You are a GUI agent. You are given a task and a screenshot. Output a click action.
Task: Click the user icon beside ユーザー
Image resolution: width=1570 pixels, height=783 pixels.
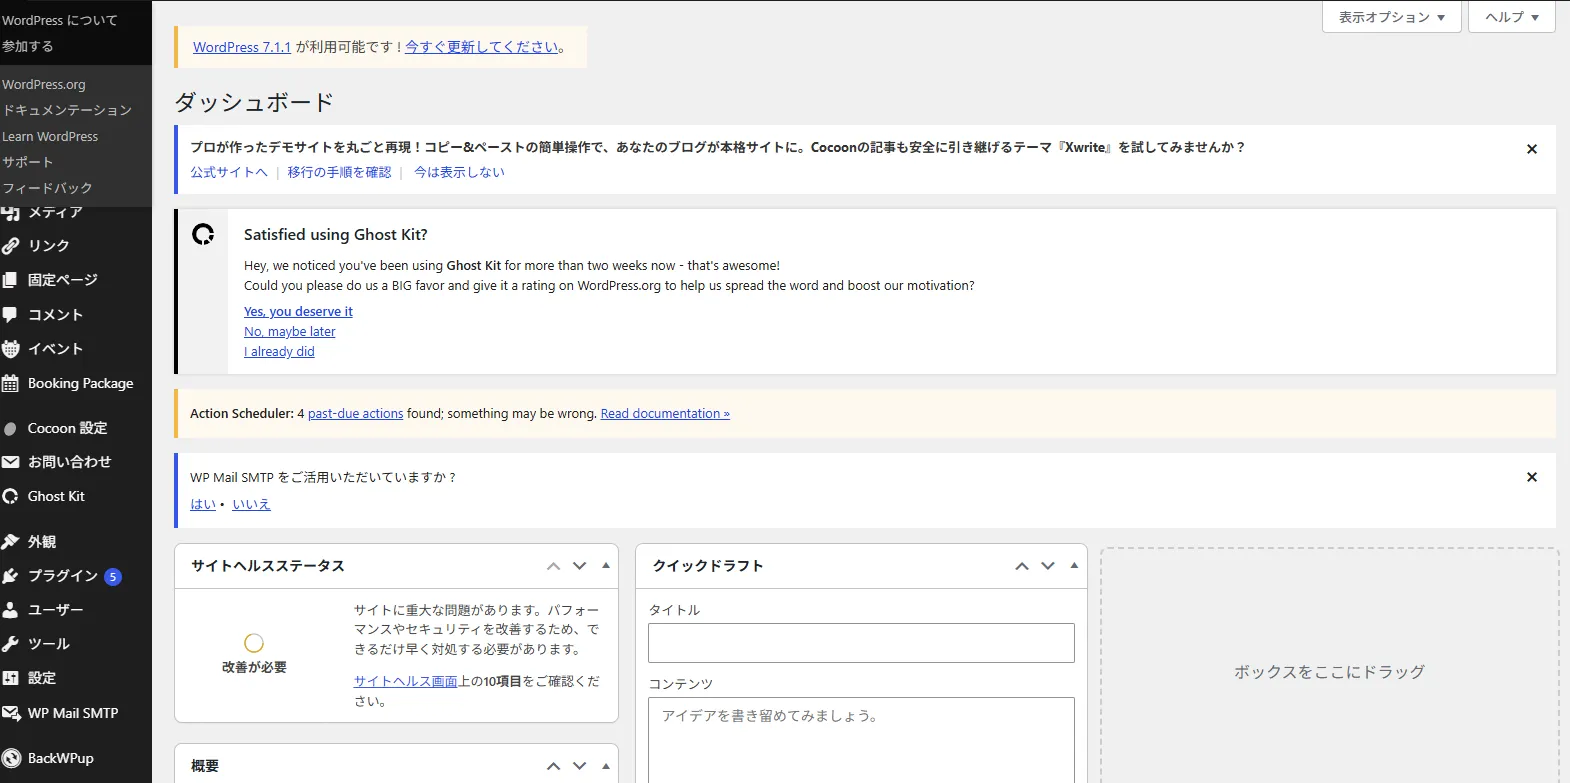[11, 610]
